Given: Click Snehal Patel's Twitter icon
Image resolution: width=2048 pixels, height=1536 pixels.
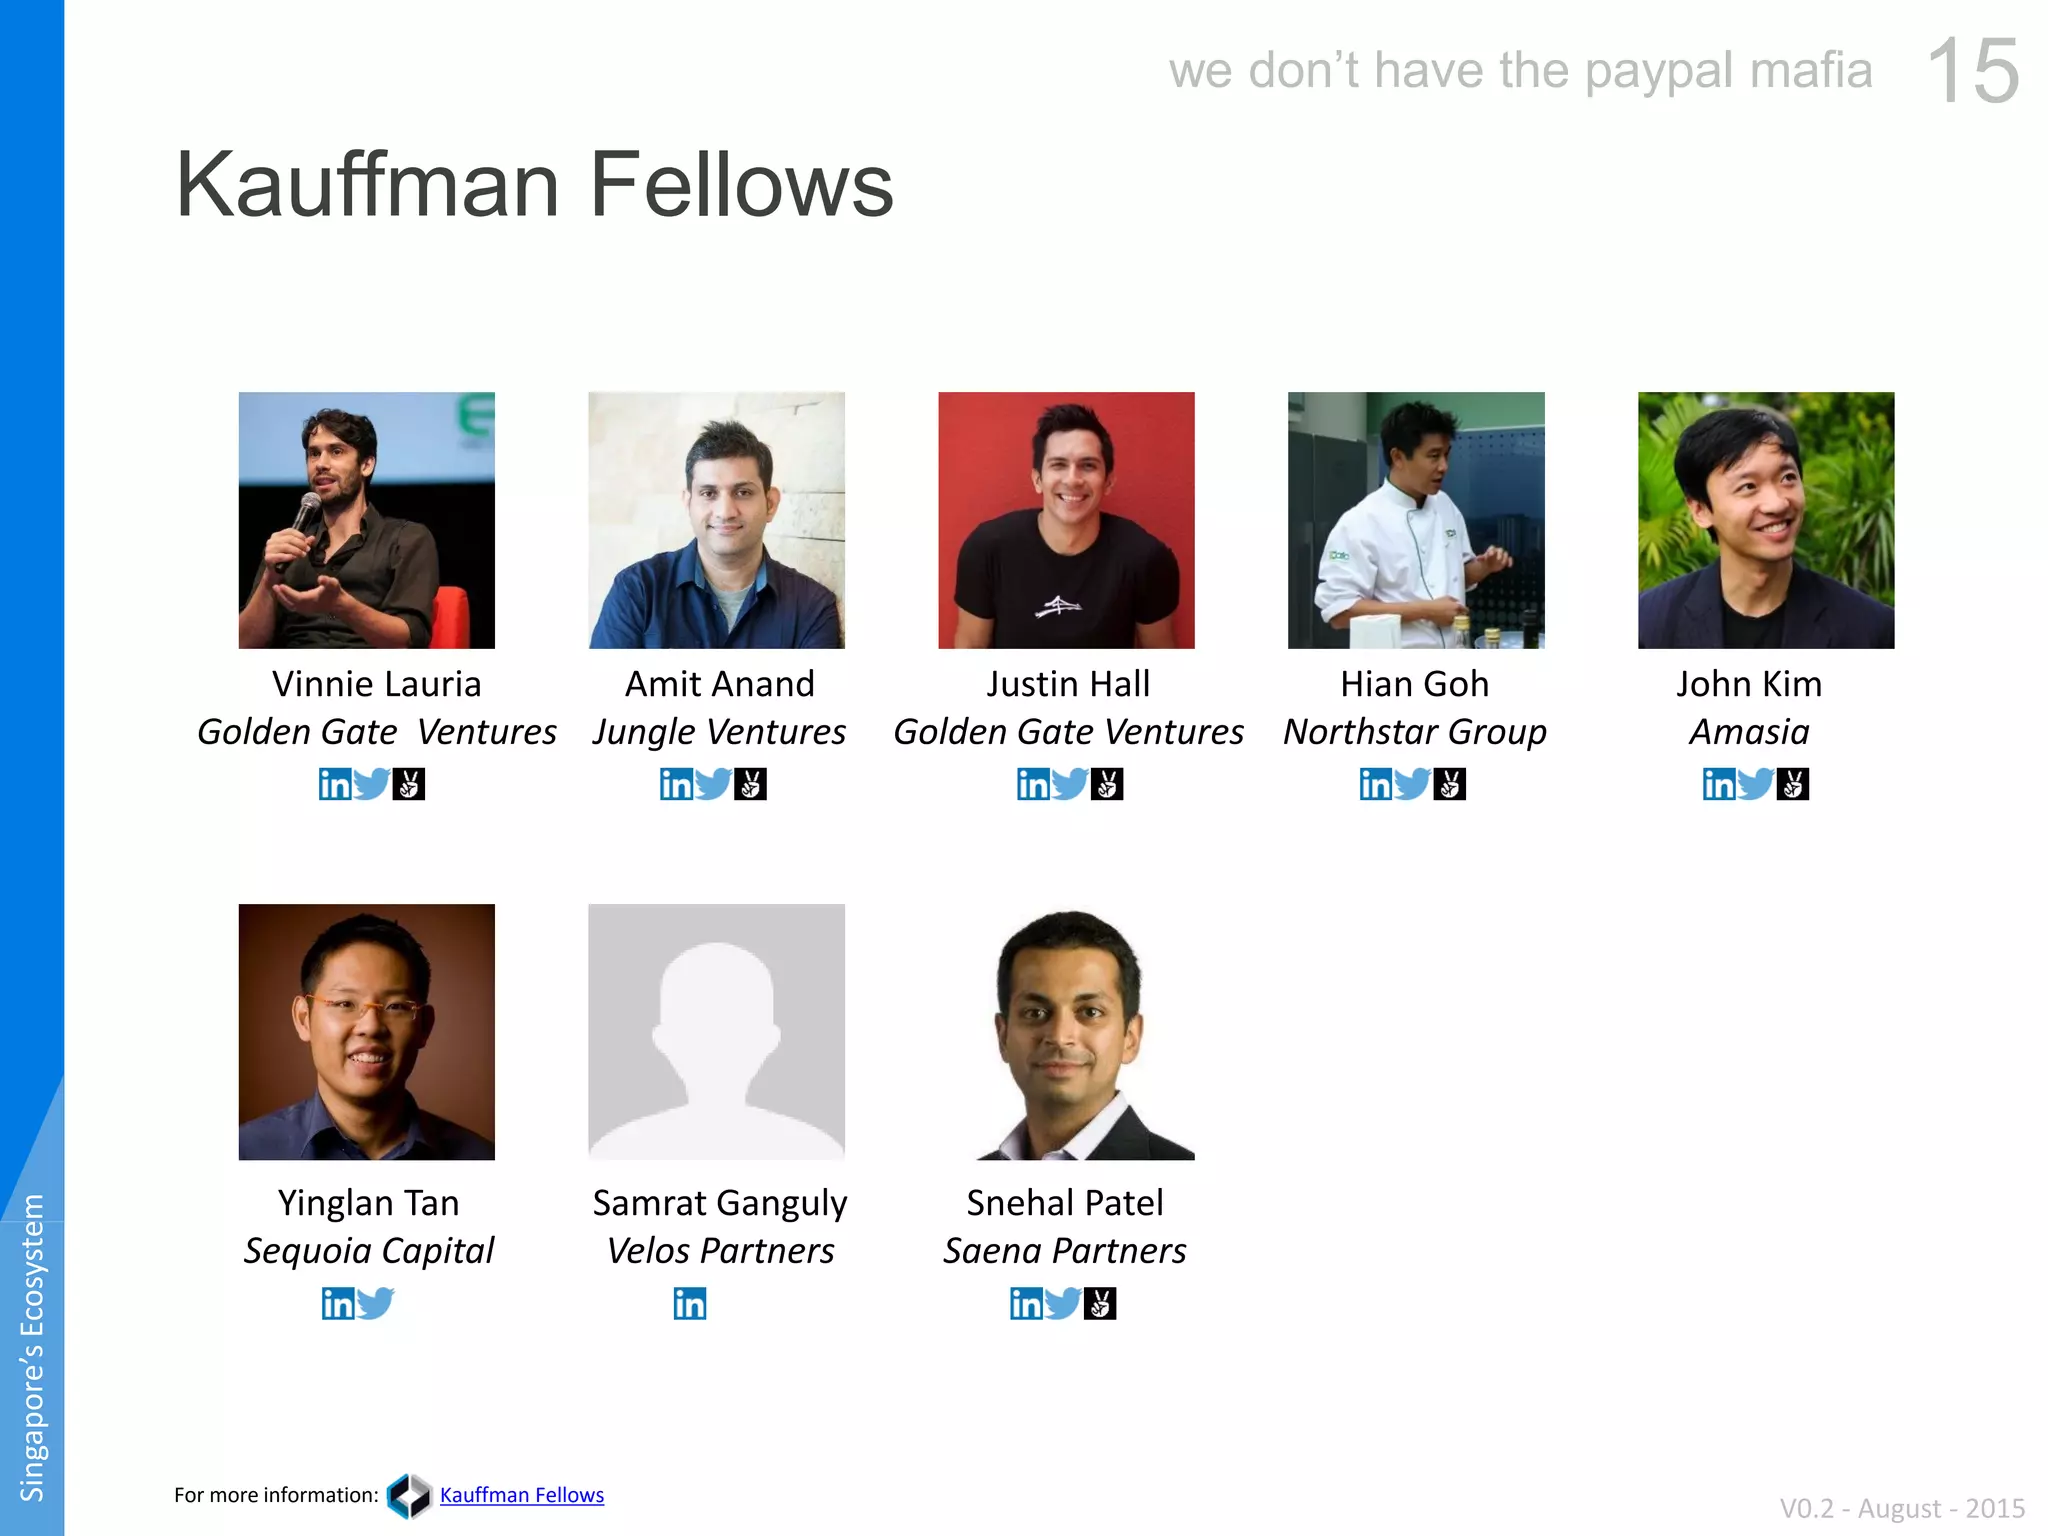Looking at the screenshot, I should coord(1062,1303).
